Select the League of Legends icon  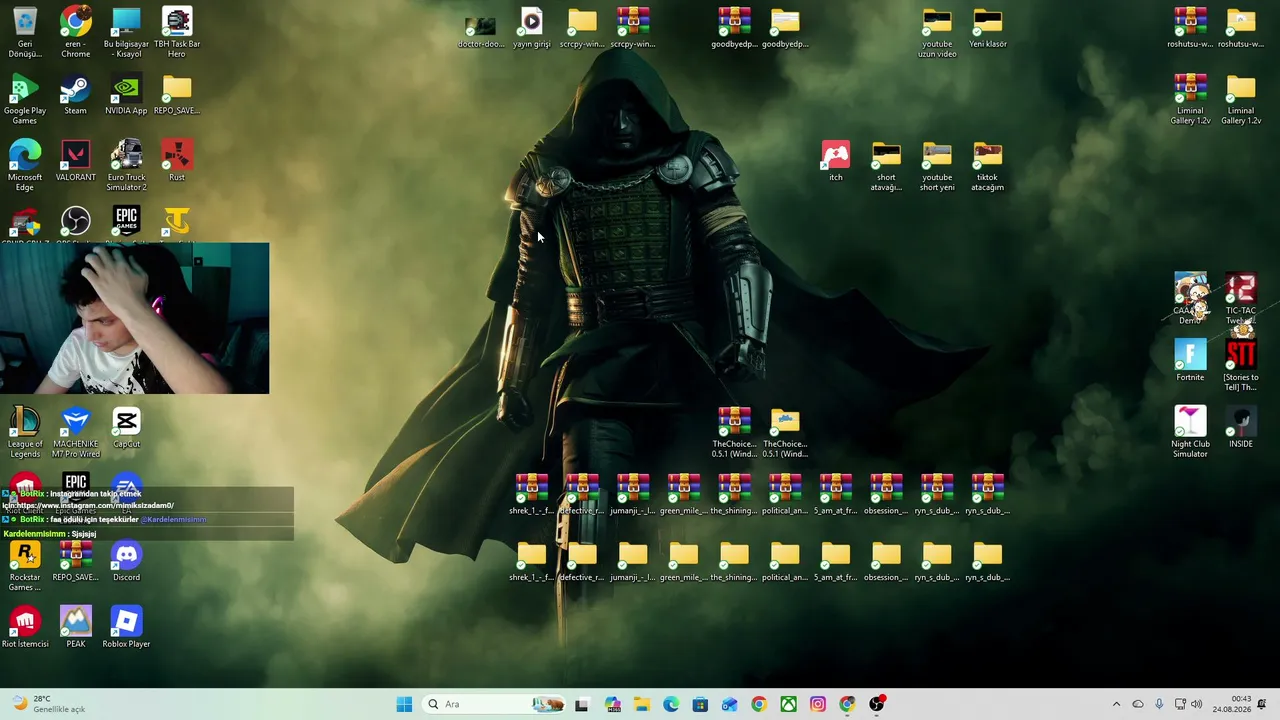coord(25,432)
